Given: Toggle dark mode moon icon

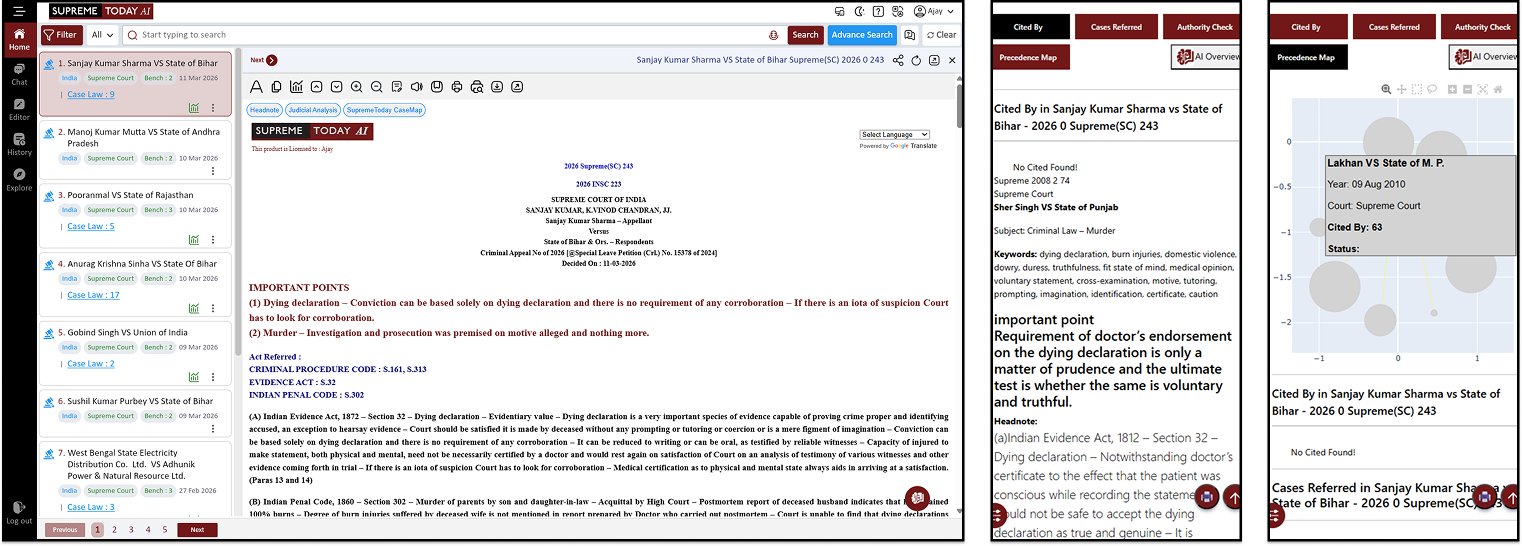Looking at the screenshot, I should [858, 12].
